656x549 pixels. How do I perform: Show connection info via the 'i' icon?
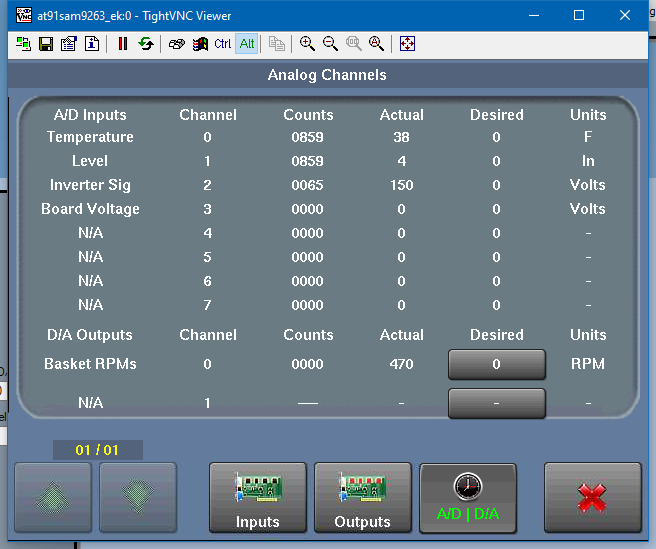(92, 44)
